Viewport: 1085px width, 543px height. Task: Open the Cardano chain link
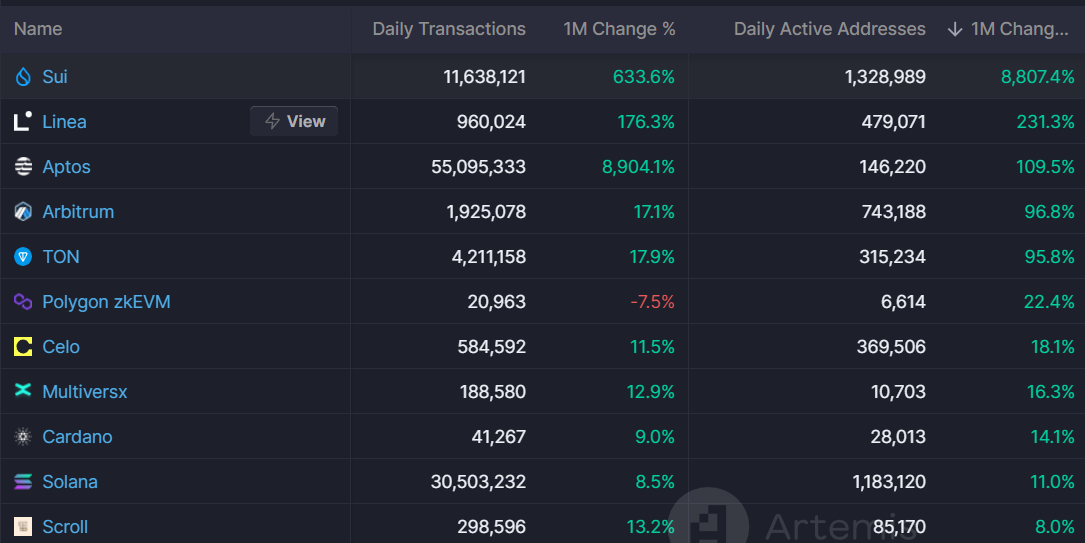(x=78, y=436)
